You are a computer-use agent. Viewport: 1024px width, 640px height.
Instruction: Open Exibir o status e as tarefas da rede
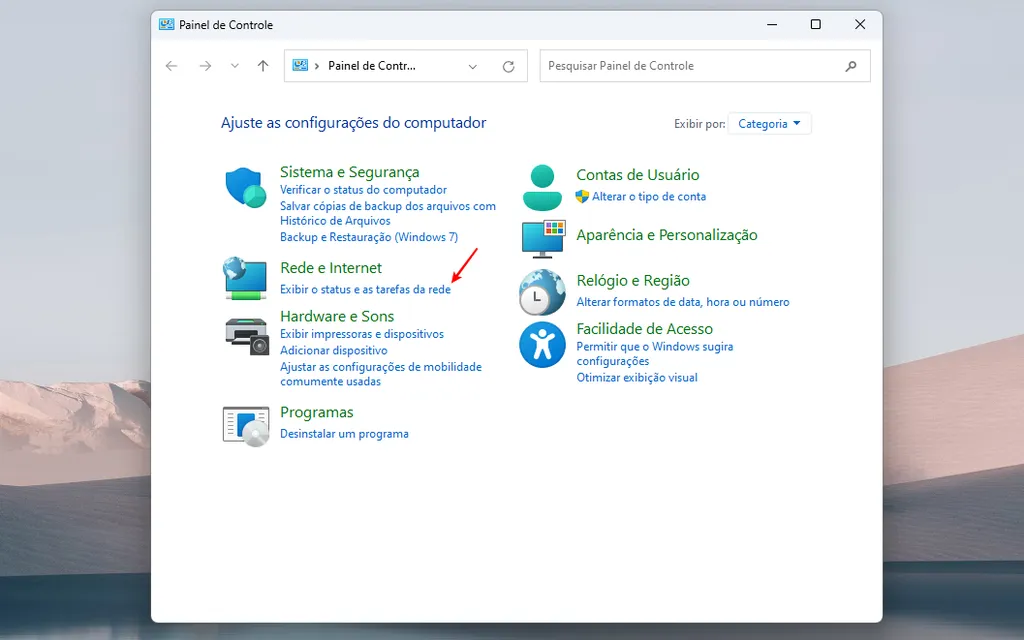(x=366, y=288)
